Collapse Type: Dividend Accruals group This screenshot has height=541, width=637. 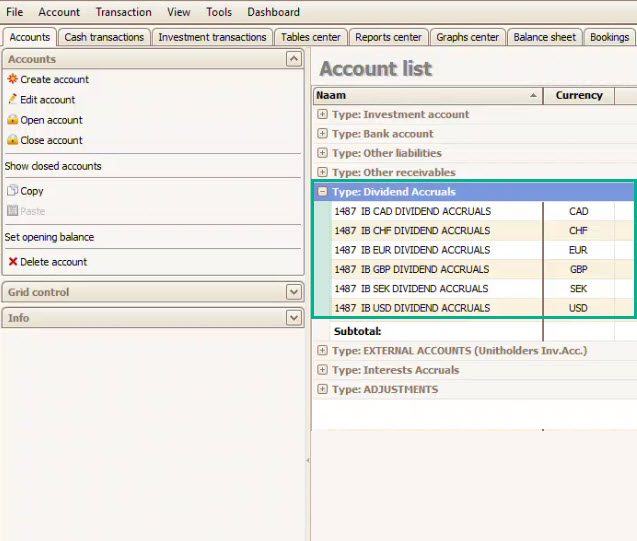pos(322,192)
